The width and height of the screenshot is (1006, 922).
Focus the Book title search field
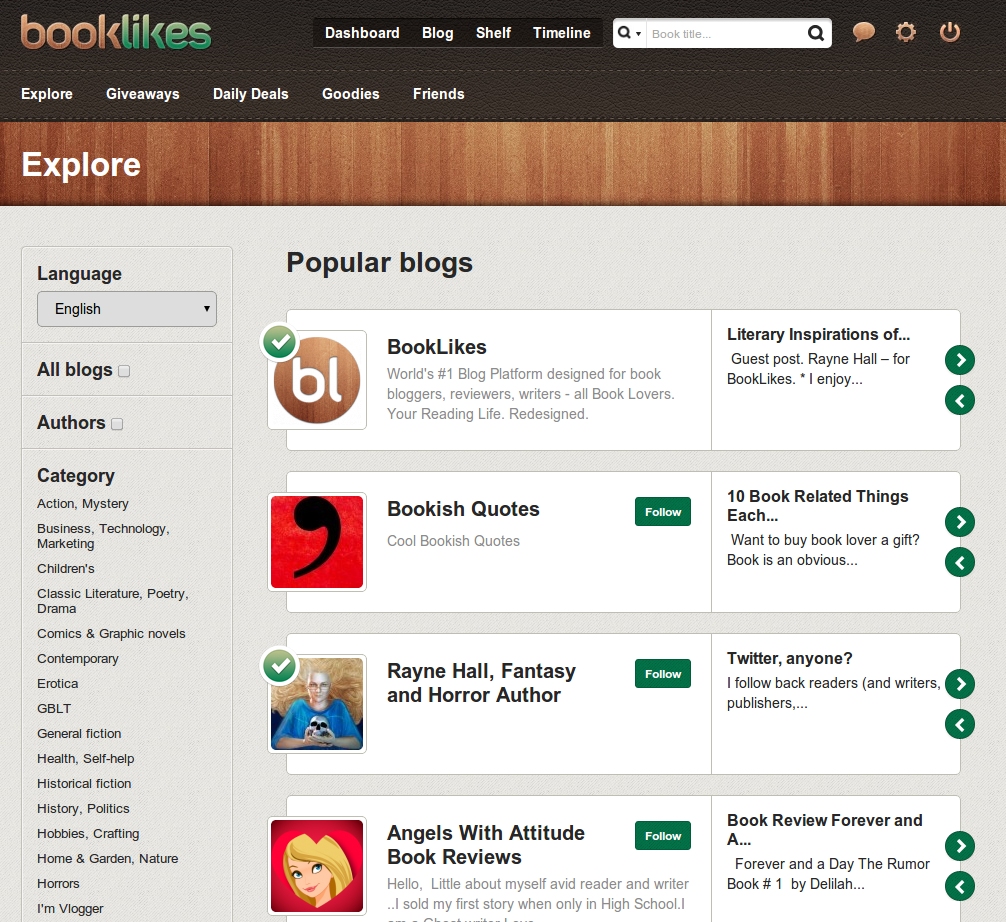[725, 34]
